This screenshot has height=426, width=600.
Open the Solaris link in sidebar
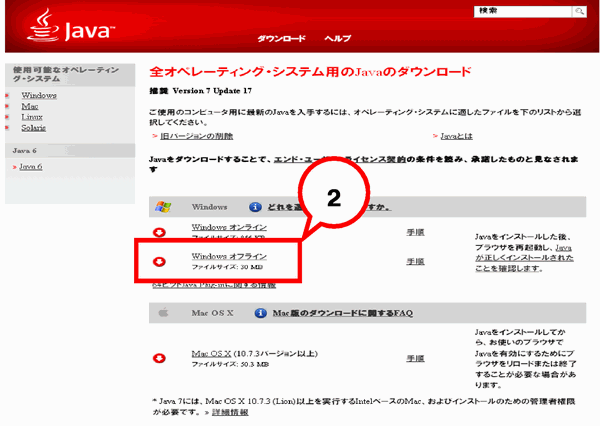34,127
